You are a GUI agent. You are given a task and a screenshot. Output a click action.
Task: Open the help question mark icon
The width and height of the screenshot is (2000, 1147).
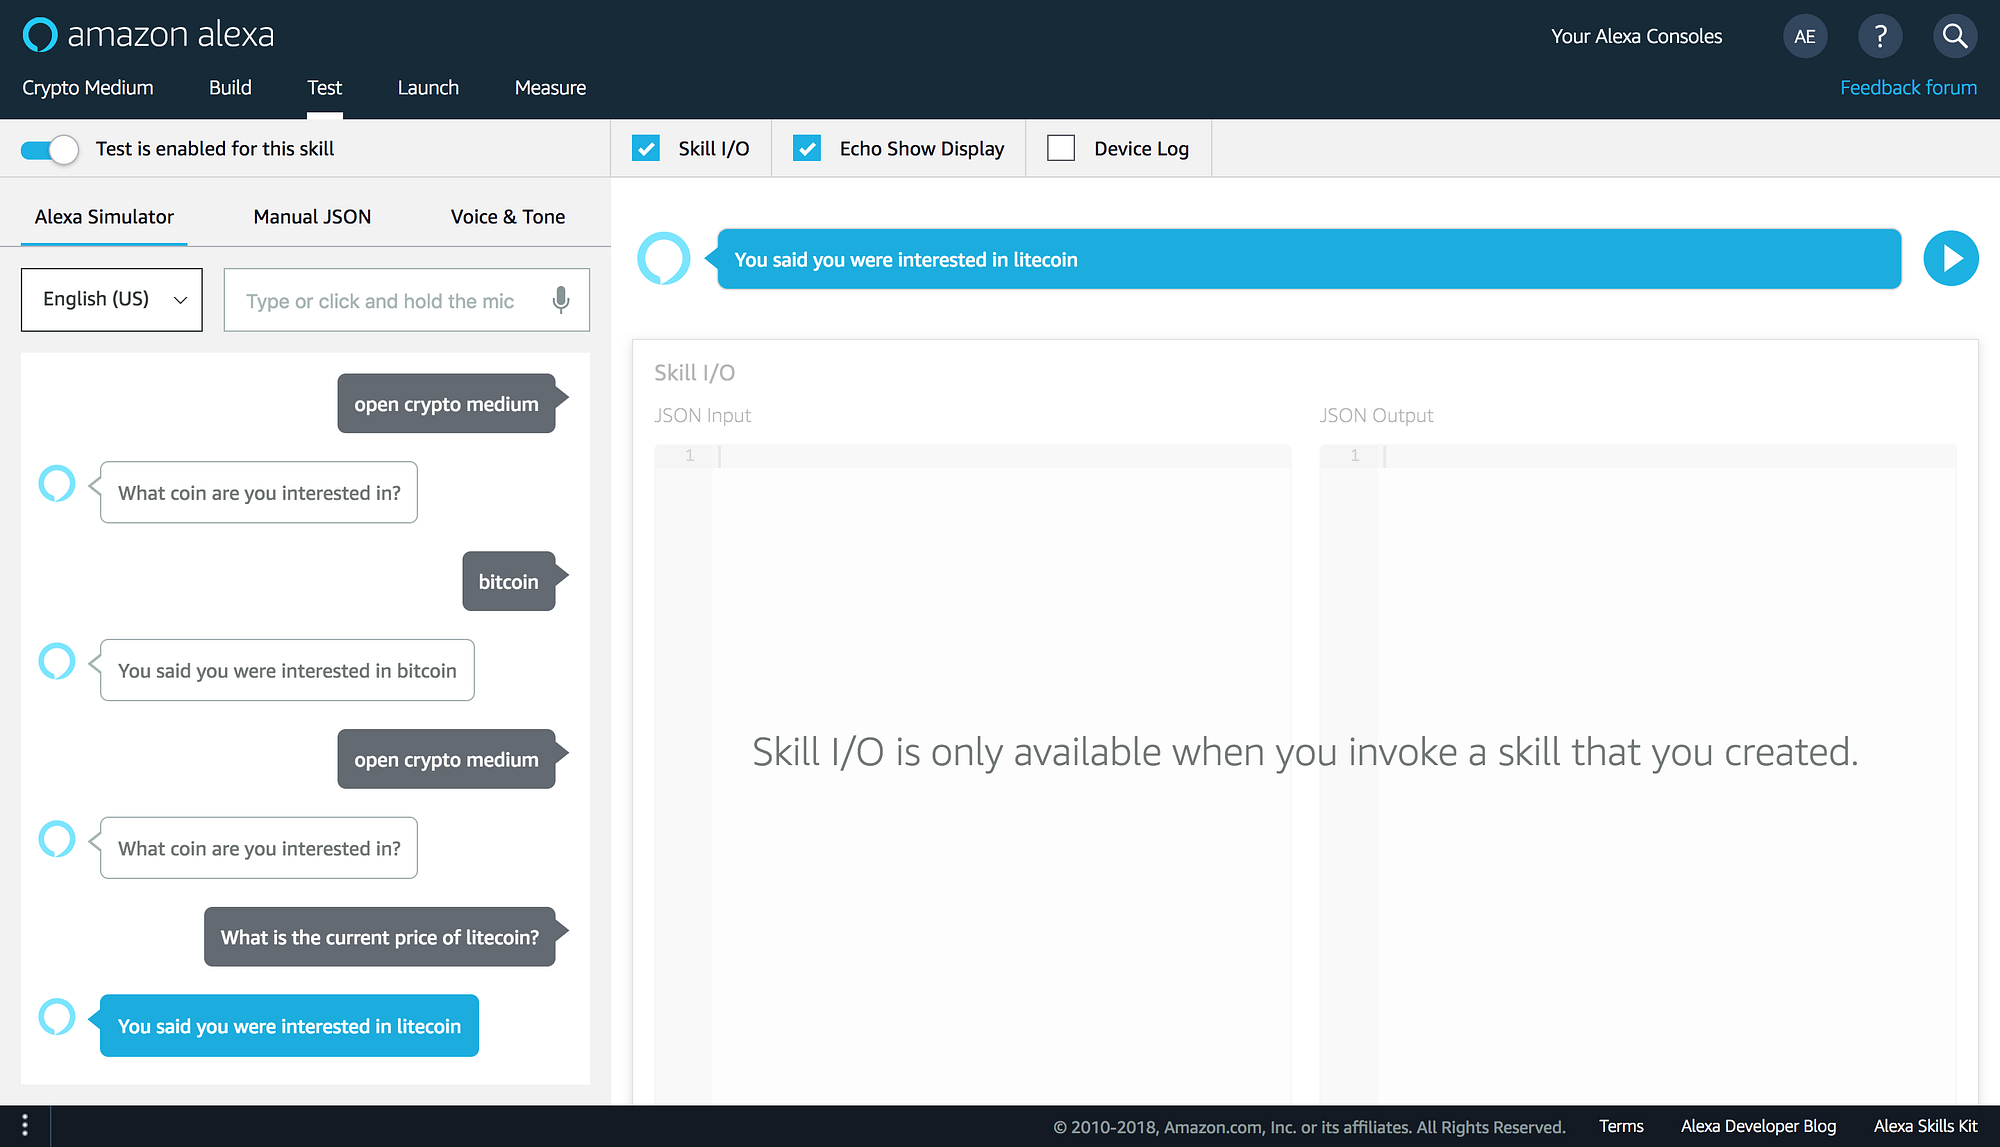point(1880,37)
